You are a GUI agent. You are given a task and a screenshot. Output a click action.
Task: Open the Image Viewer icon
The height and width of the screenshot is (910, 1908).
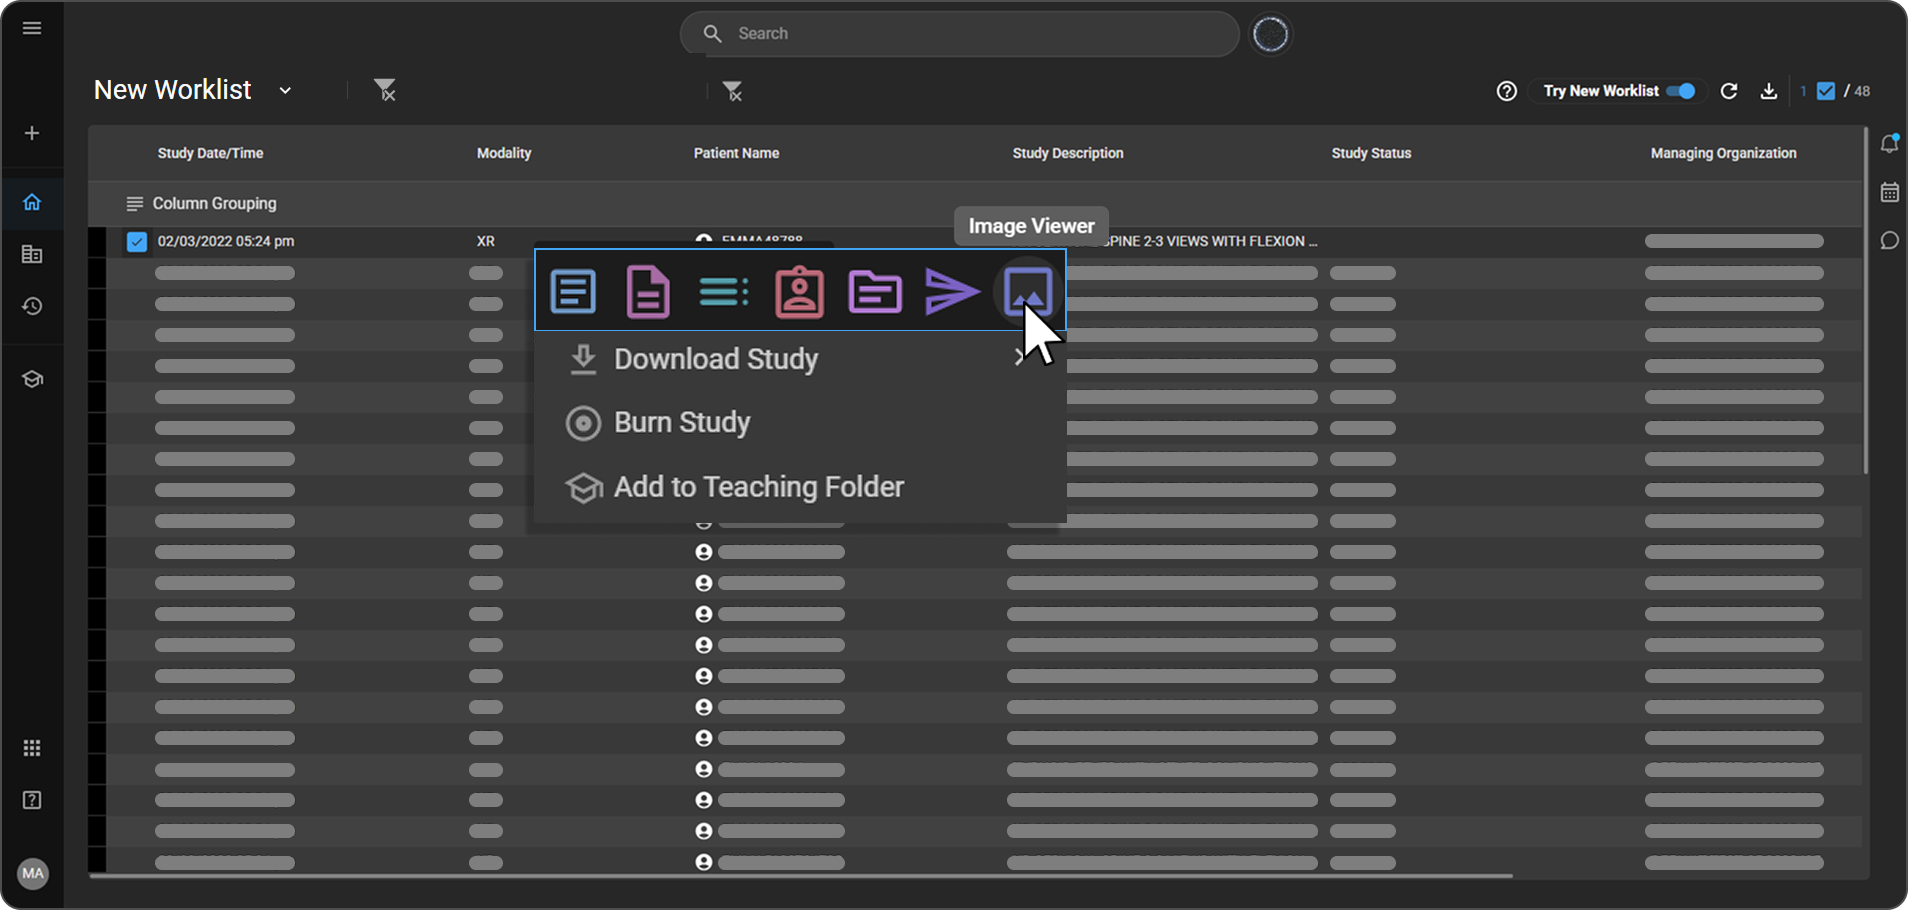point(1027,291)
